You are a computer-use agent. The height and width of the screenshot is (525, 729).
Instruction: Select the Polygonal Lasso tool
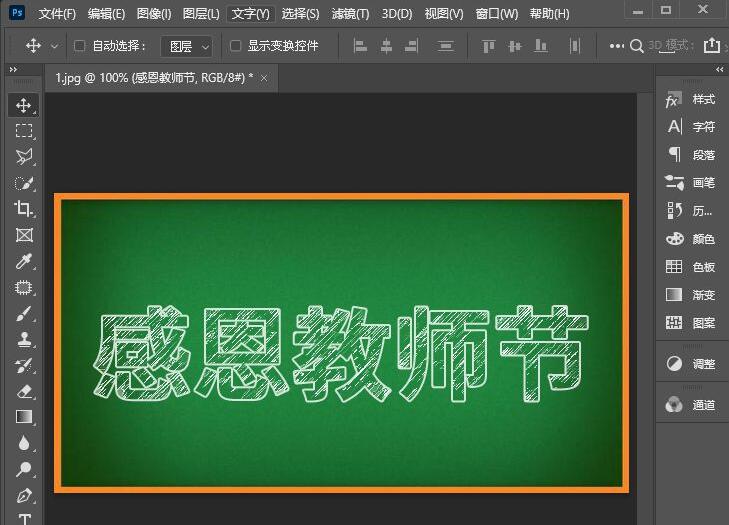[x=24, y=157]
